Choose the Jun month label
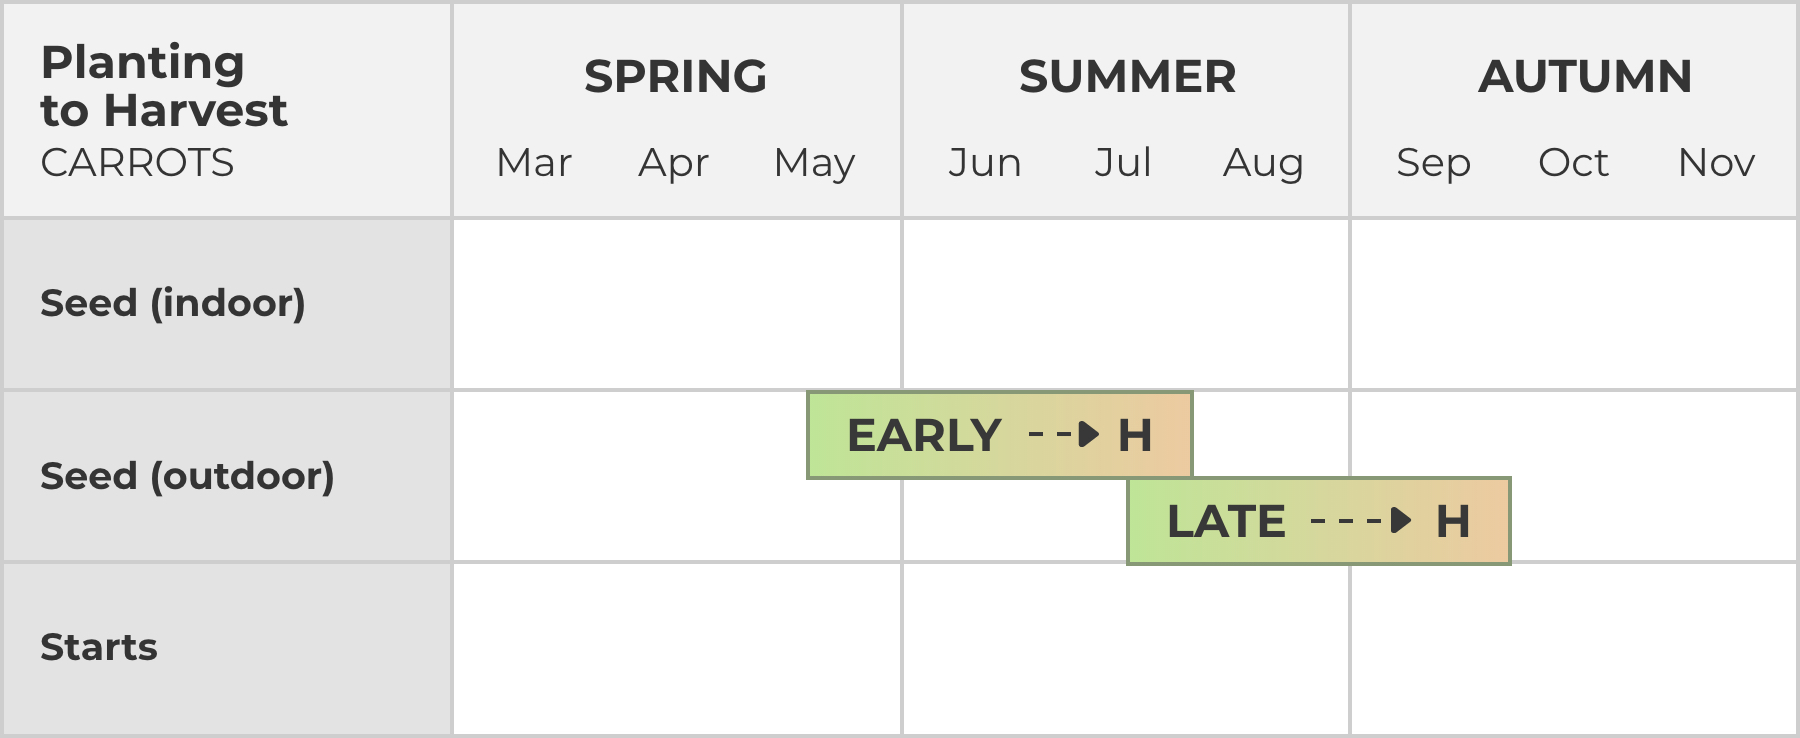Screen dimensions: 1800x738 [x=985, y=163]
